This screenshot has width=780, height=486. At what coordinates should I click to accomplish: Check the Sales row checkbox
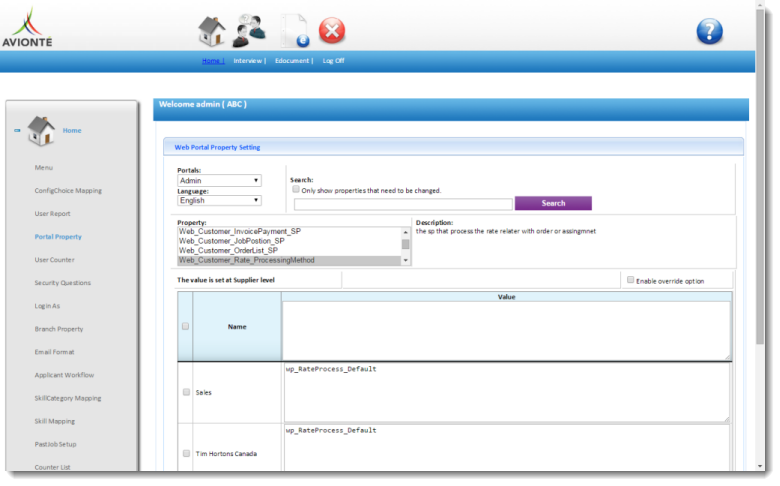[186, 392]
